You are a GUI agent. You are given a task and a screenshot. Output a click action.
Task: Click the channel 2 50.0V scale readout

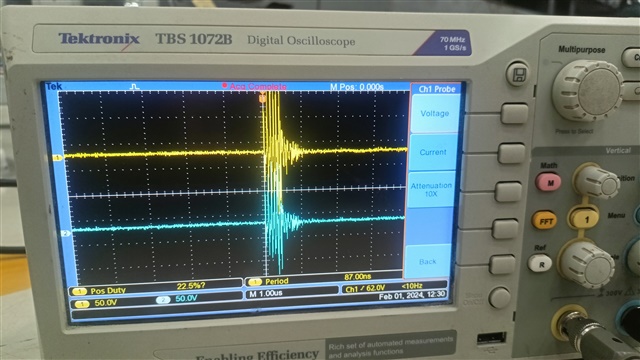[186, 298]
